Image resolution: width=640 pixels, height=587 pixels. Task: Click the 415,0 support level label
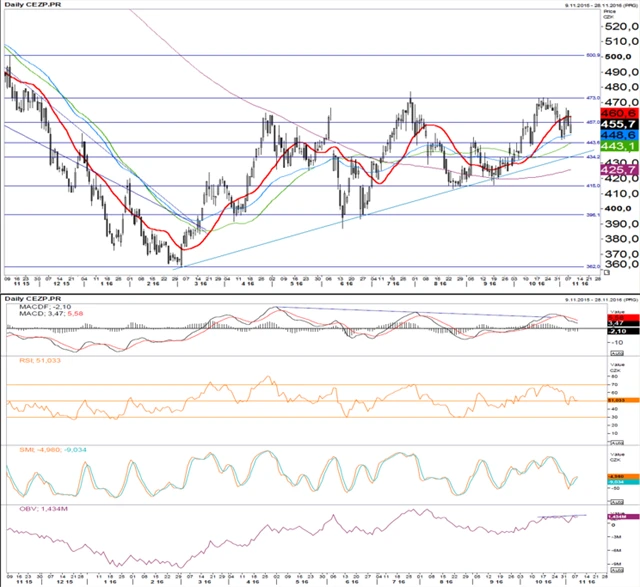(591, 186)
